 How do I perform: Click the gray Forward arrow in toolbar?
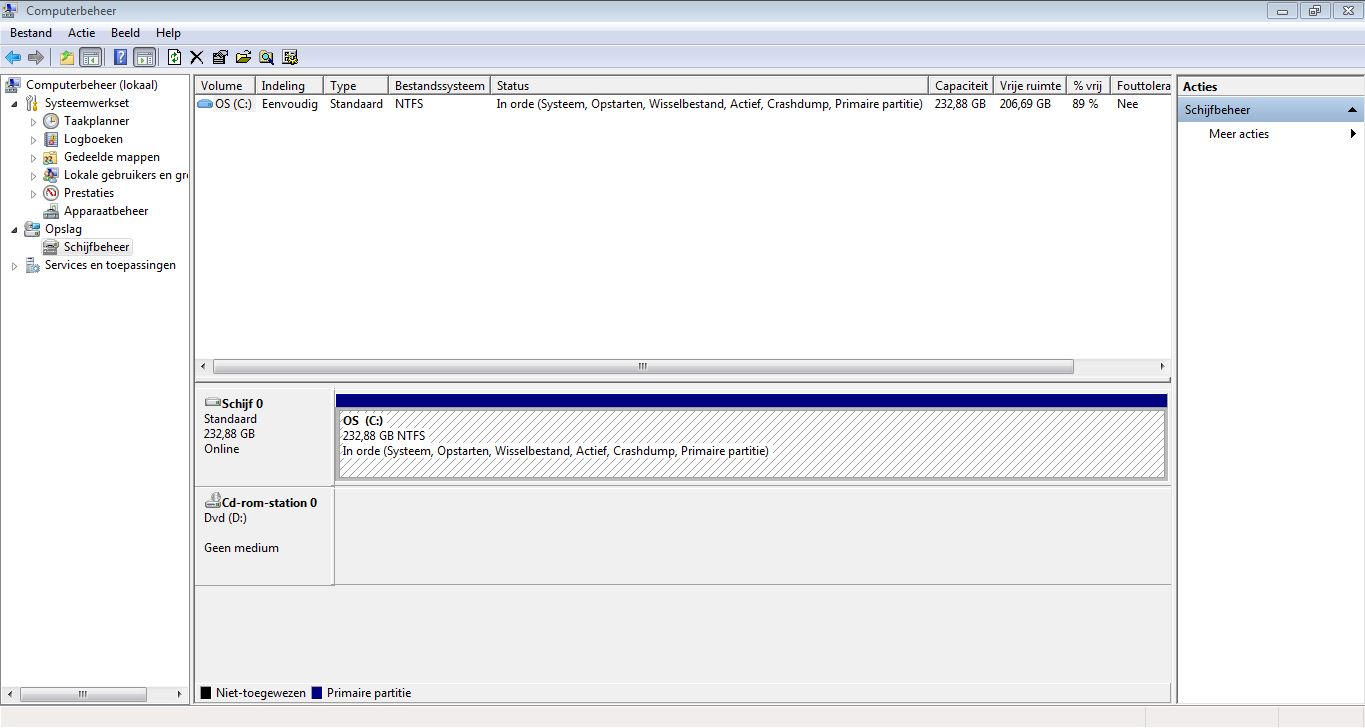pos(35,57)
